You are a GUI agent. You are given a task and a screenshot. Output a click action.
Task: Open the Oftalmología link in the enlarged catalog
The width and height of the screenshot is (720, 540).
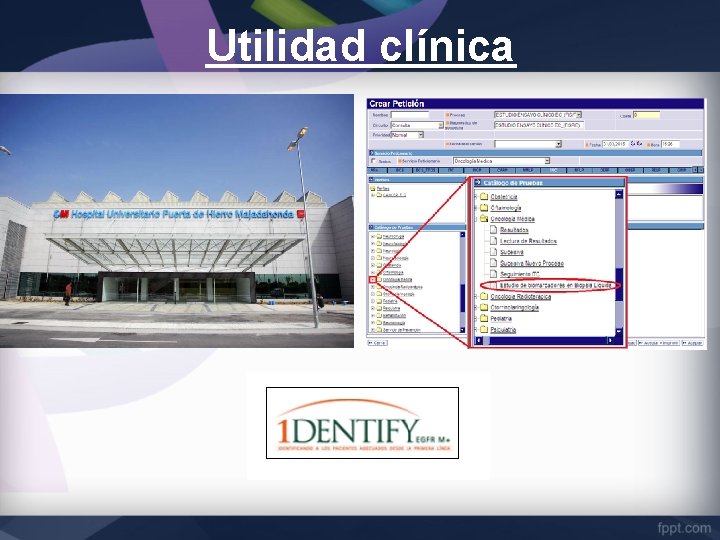pyautogui.click(x=506, y=208)
